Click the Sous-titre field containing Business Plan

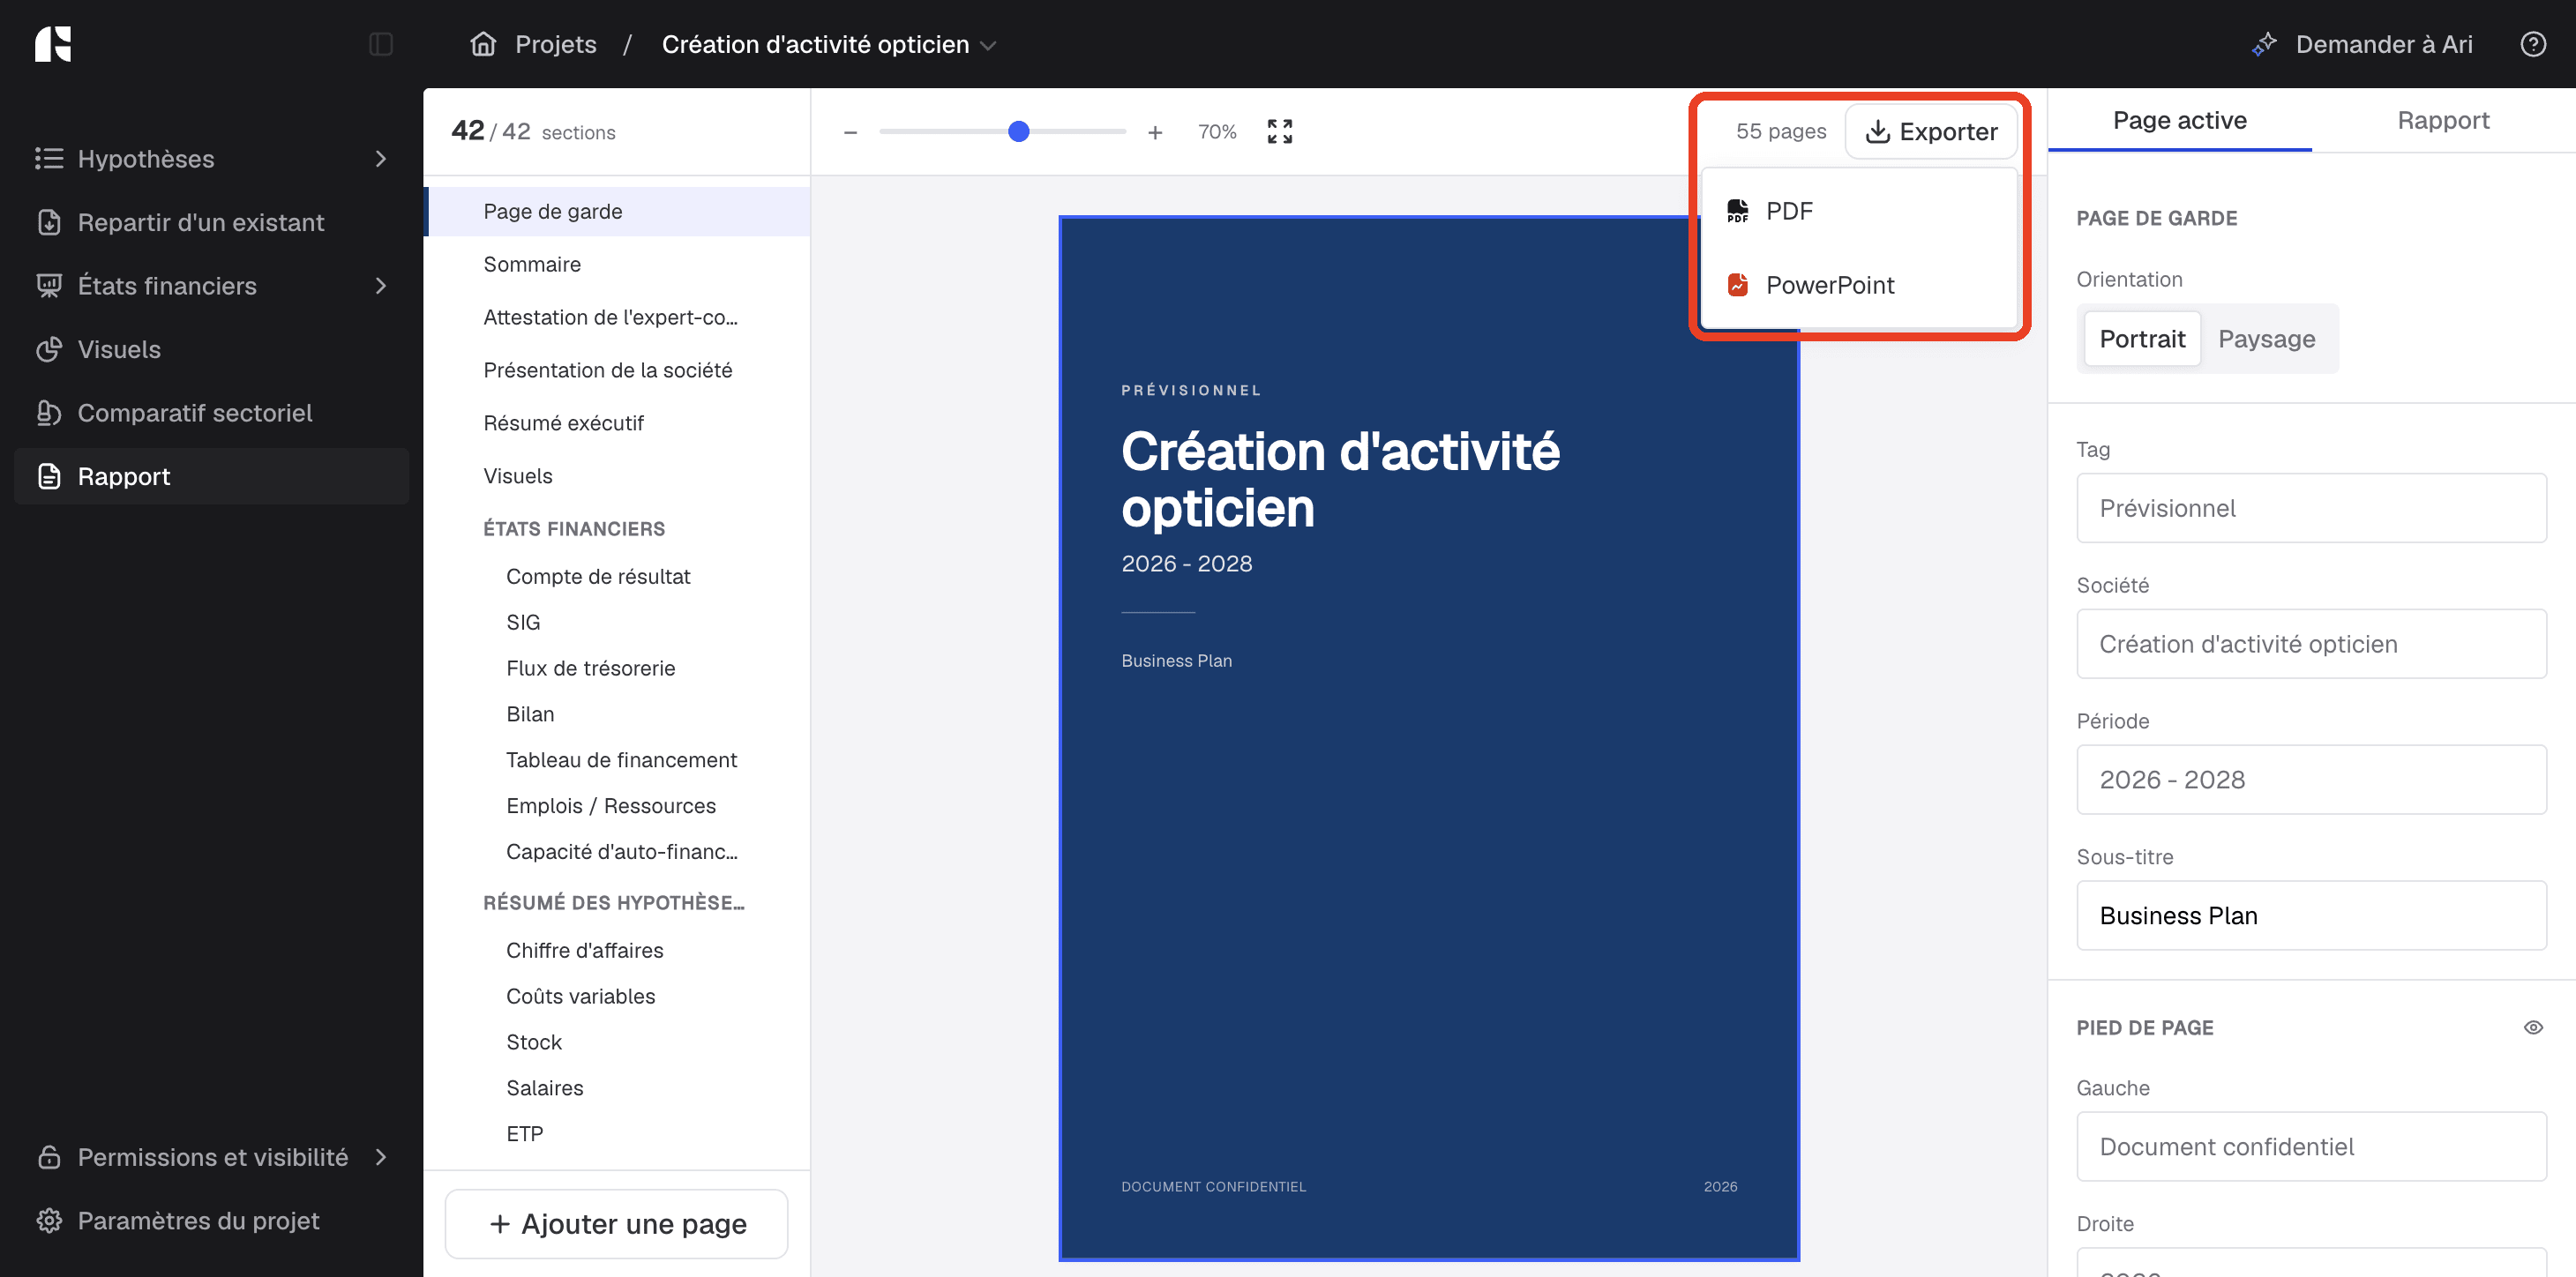pos(2311,916)
